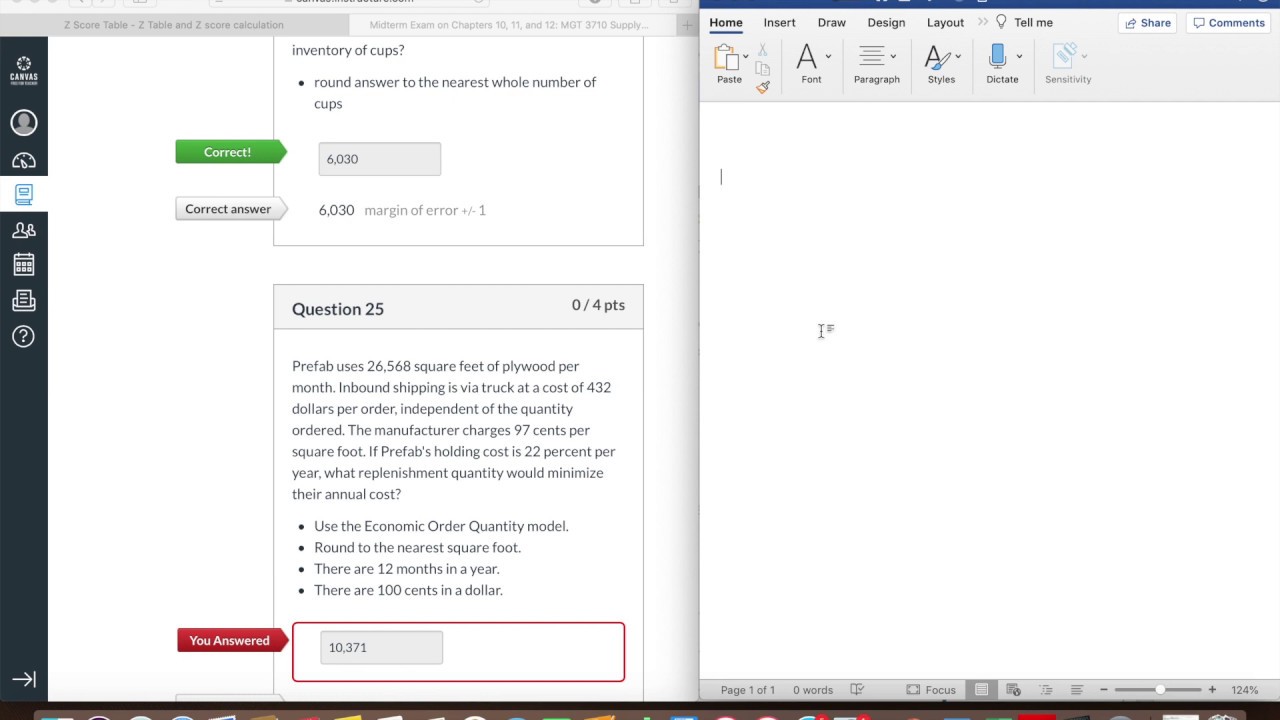Toggle Focus mode in Word status bar
This screenshot has height=720, width=1280.
931,690
